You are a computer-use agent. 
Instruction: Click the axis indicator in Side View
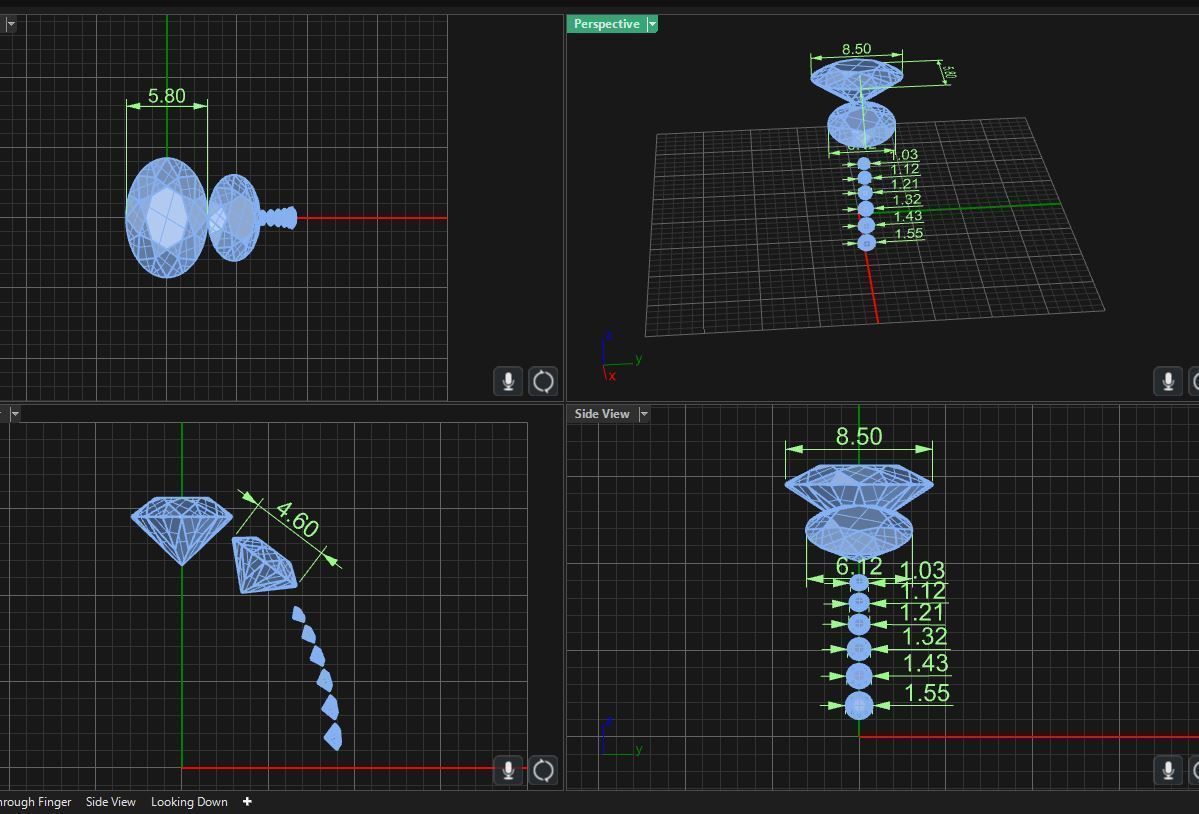point(621,738)
